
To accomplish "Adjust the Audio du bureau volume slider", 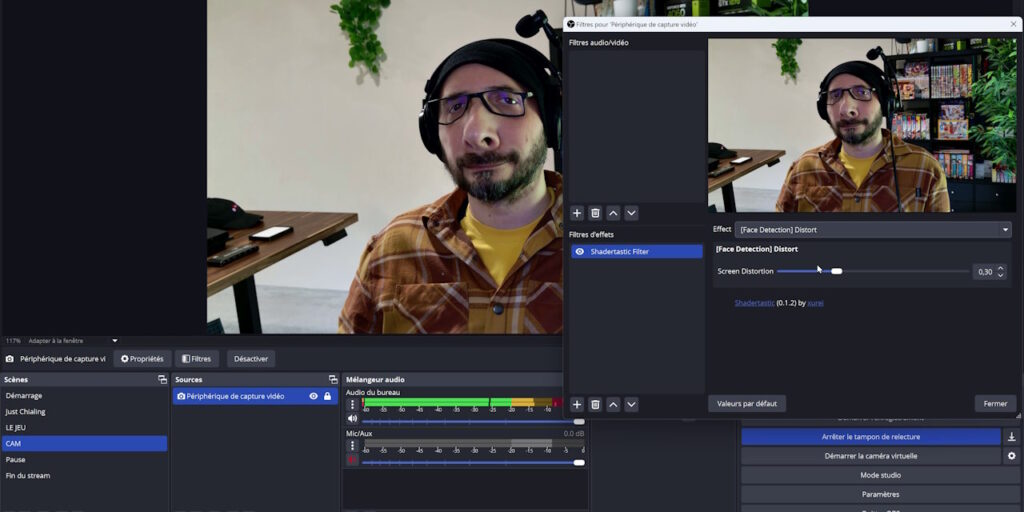I will point(473,421).
